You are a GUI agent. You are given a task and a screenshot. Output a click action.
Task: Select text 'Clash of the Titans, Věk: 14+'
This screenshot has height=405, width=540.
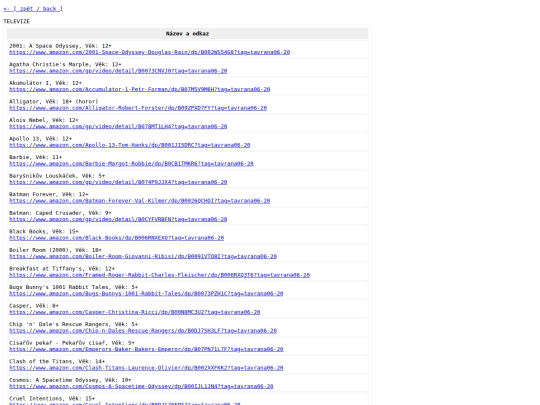[57, 362]
